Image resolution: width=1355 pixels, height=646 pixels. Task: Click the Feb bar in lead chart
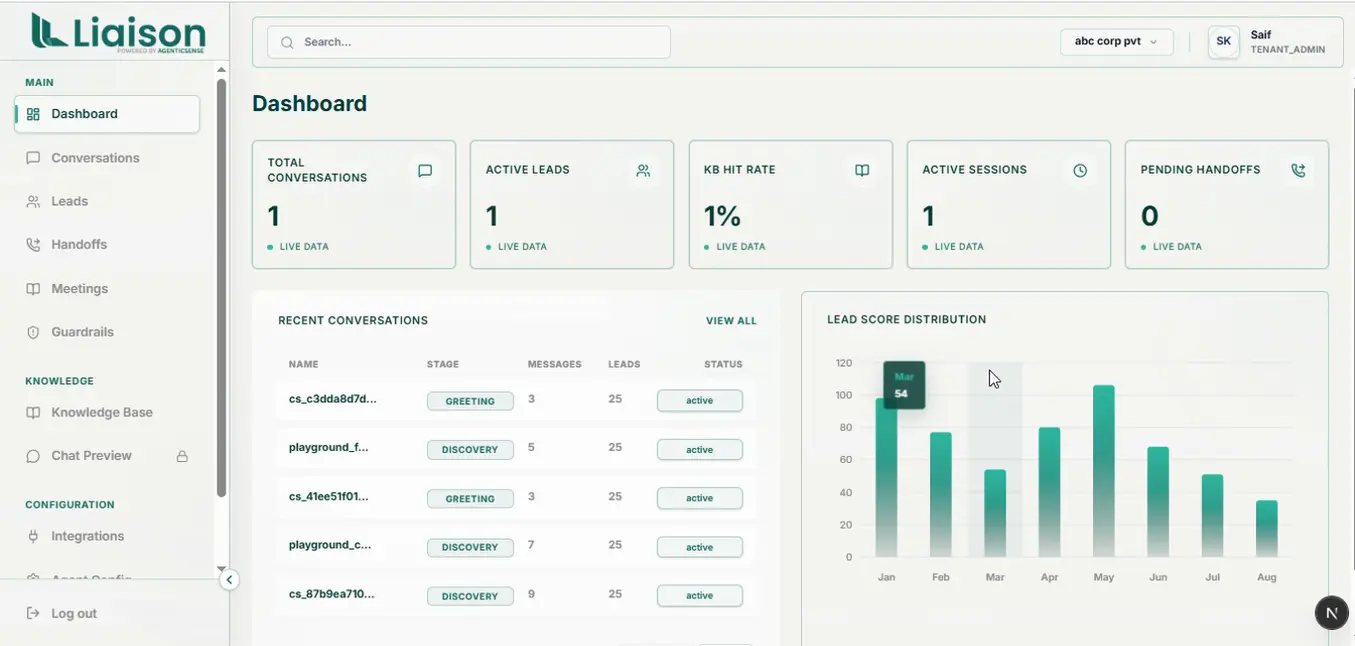[x=941, y=495]
